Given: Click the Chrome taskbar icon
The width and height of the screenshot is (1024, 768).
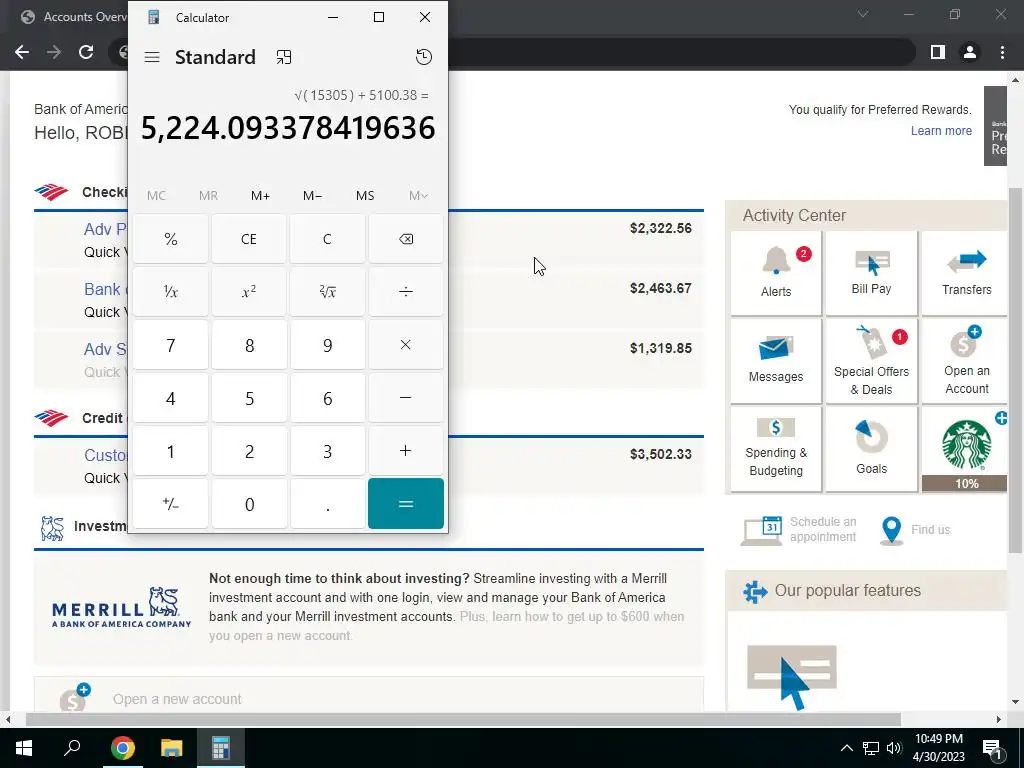Looking at the screenshot, I should 122,748.
